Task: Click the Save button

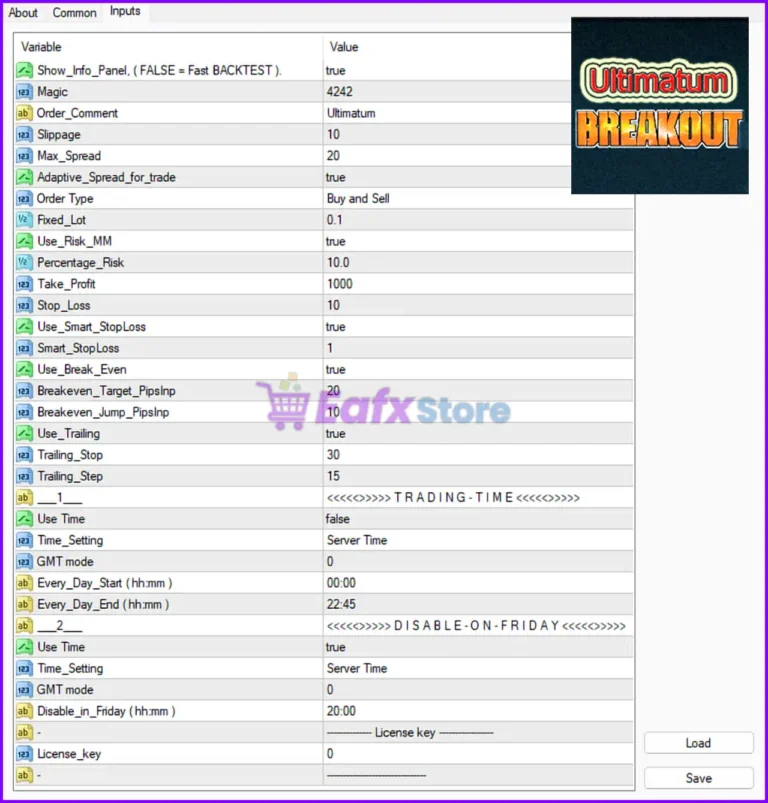Action: tap(698, 778)
